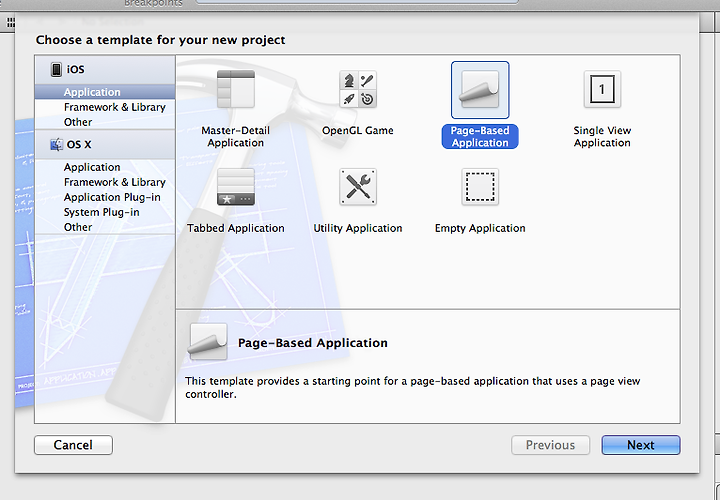Image resolution: width=720 pixels, height=500 pixels.
Task: Click the highlighted Page-Based Application label
Action: point(480,136)
